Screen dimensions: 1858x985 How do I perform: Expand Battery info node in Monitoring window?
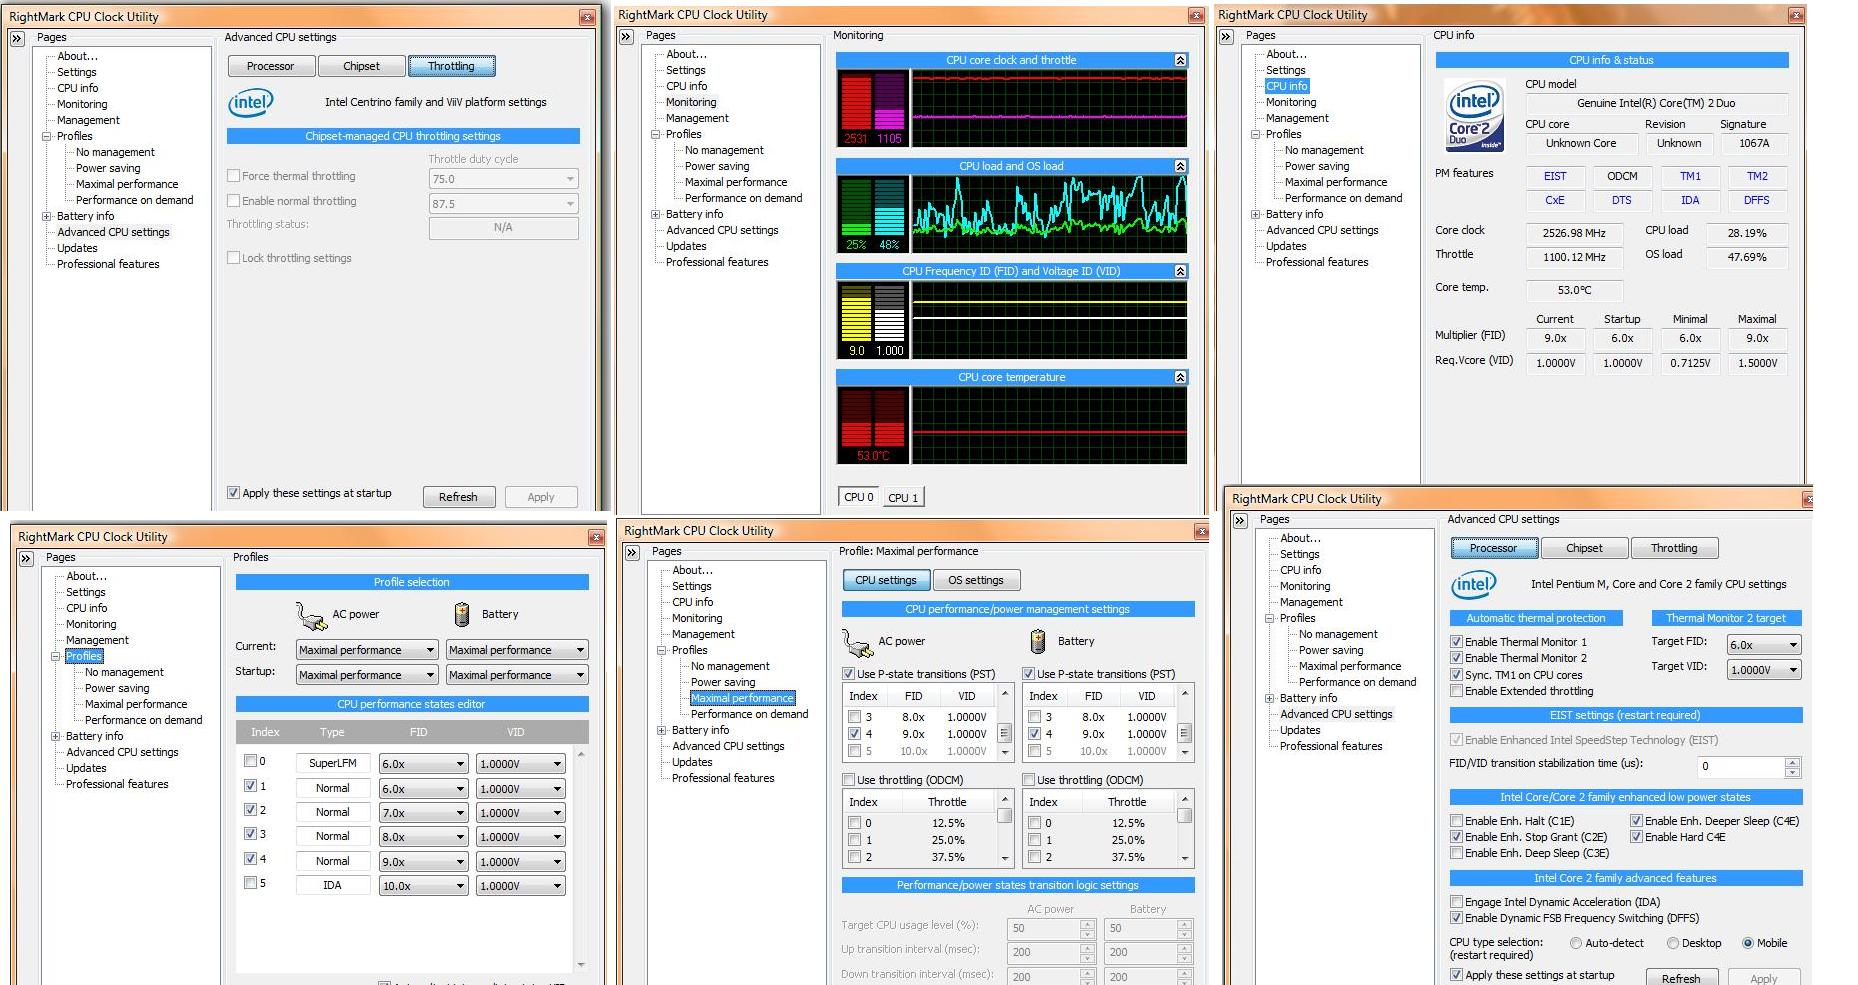(x=656, y=214)
